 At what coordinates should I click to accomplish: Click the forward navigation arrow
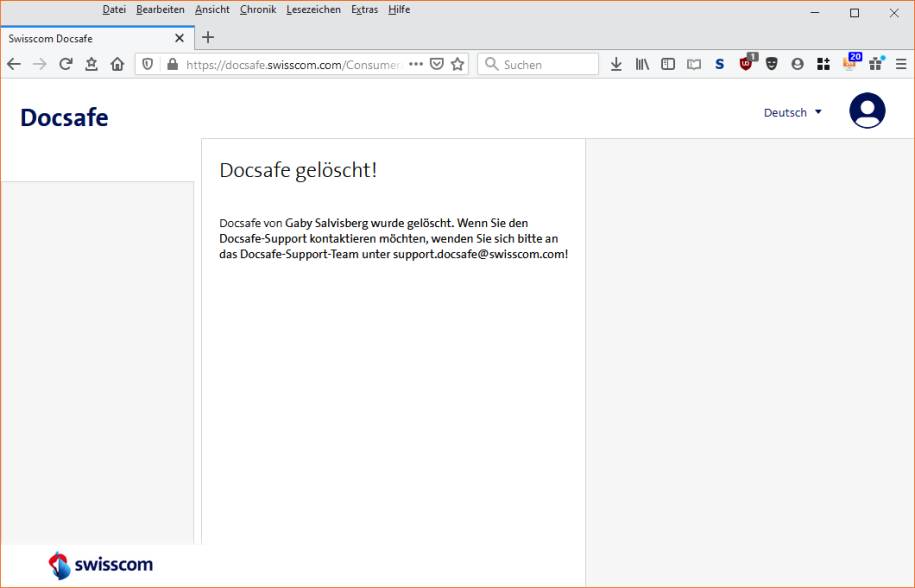coord(40,64)
